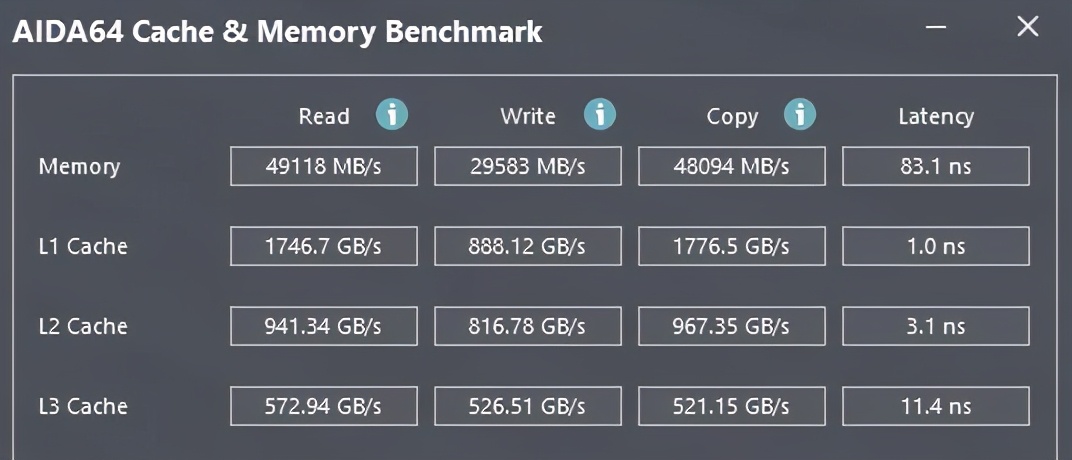Select the L2 Cache Copy 967.35 GB/s field
Screen dimensions: 1072x460
pyautogui.click(x=732, y=326)
